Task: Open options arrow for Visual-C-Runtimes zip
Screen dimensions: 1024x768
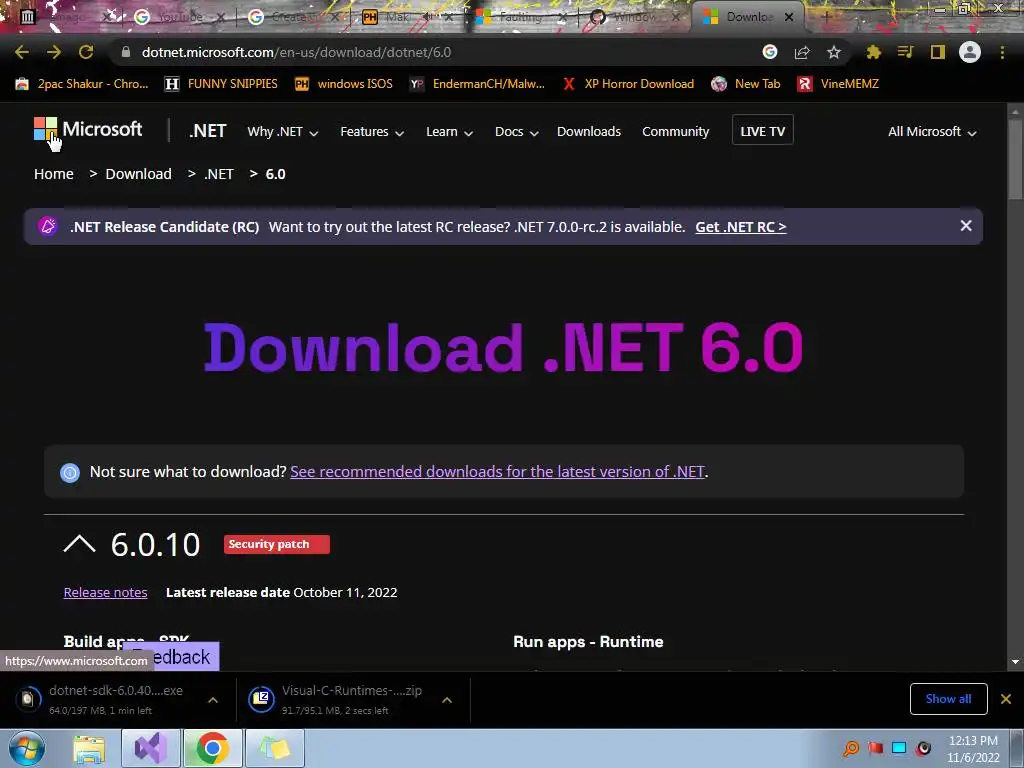Action: pos(447,700)
